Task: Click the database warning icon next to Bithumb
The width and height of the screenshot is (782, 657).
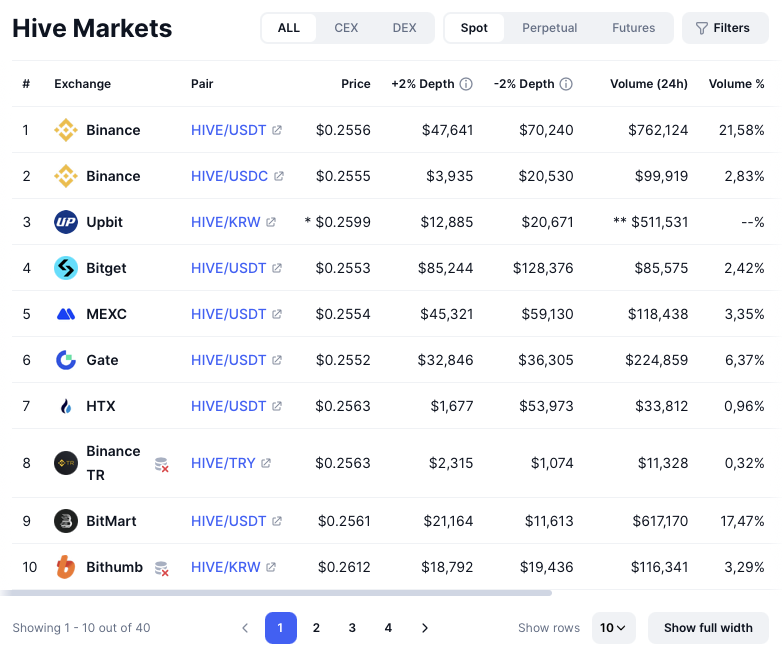Action: click(161, 568)
